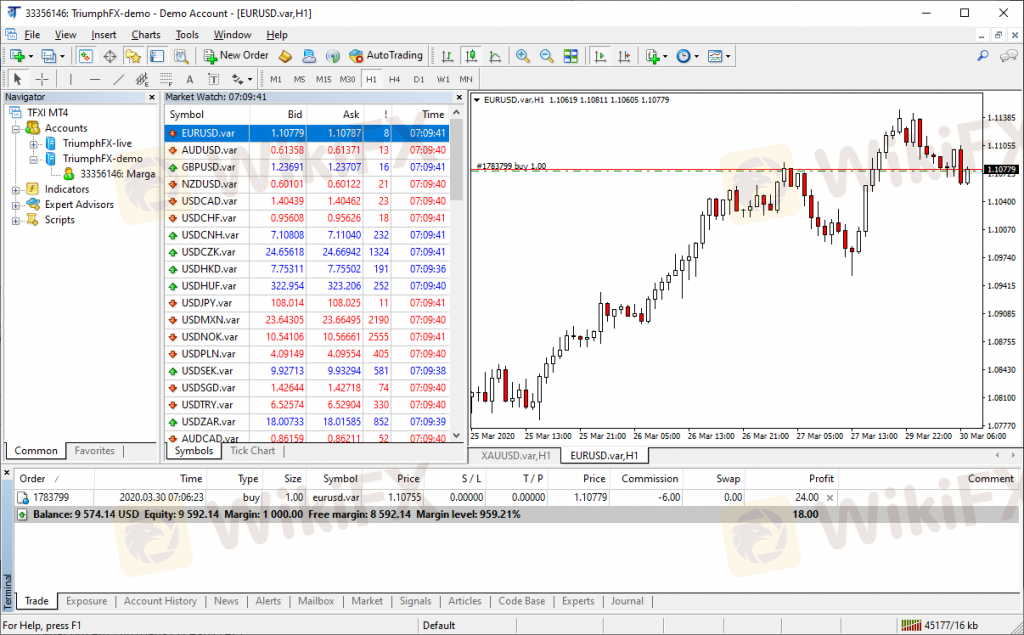Close order 1783799 with the x button
The width and height of the screenshot is (1024, 635).
click(x=829, y=497)
